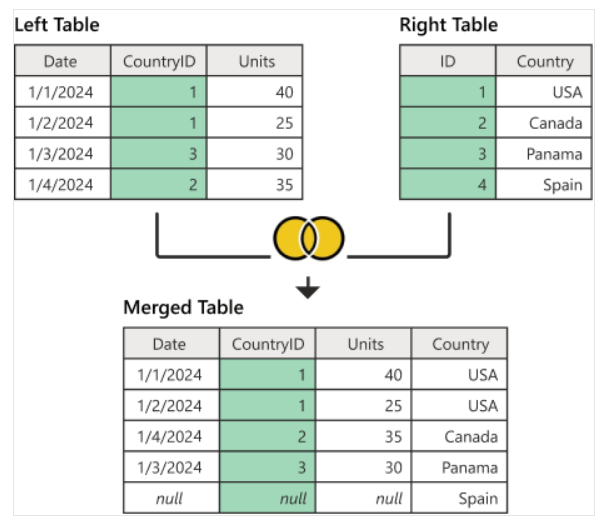Screen dimensions: 610x521
Task: Click the Spain cell in Right Table
Action: 544,184
